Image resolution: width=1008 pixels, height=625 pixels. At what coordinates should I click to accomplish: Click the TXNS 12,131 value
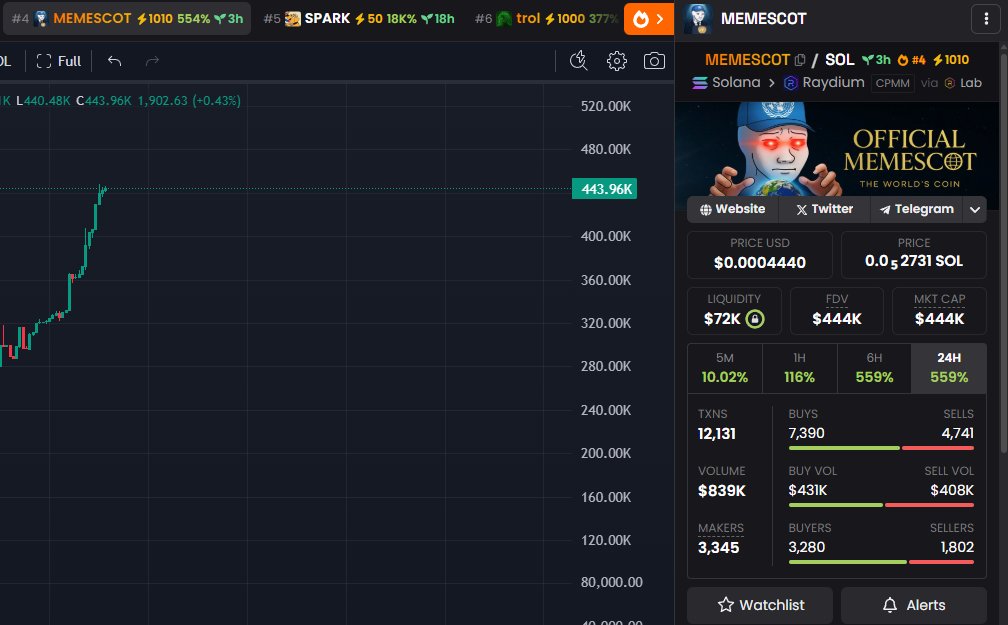click(717, 434)
